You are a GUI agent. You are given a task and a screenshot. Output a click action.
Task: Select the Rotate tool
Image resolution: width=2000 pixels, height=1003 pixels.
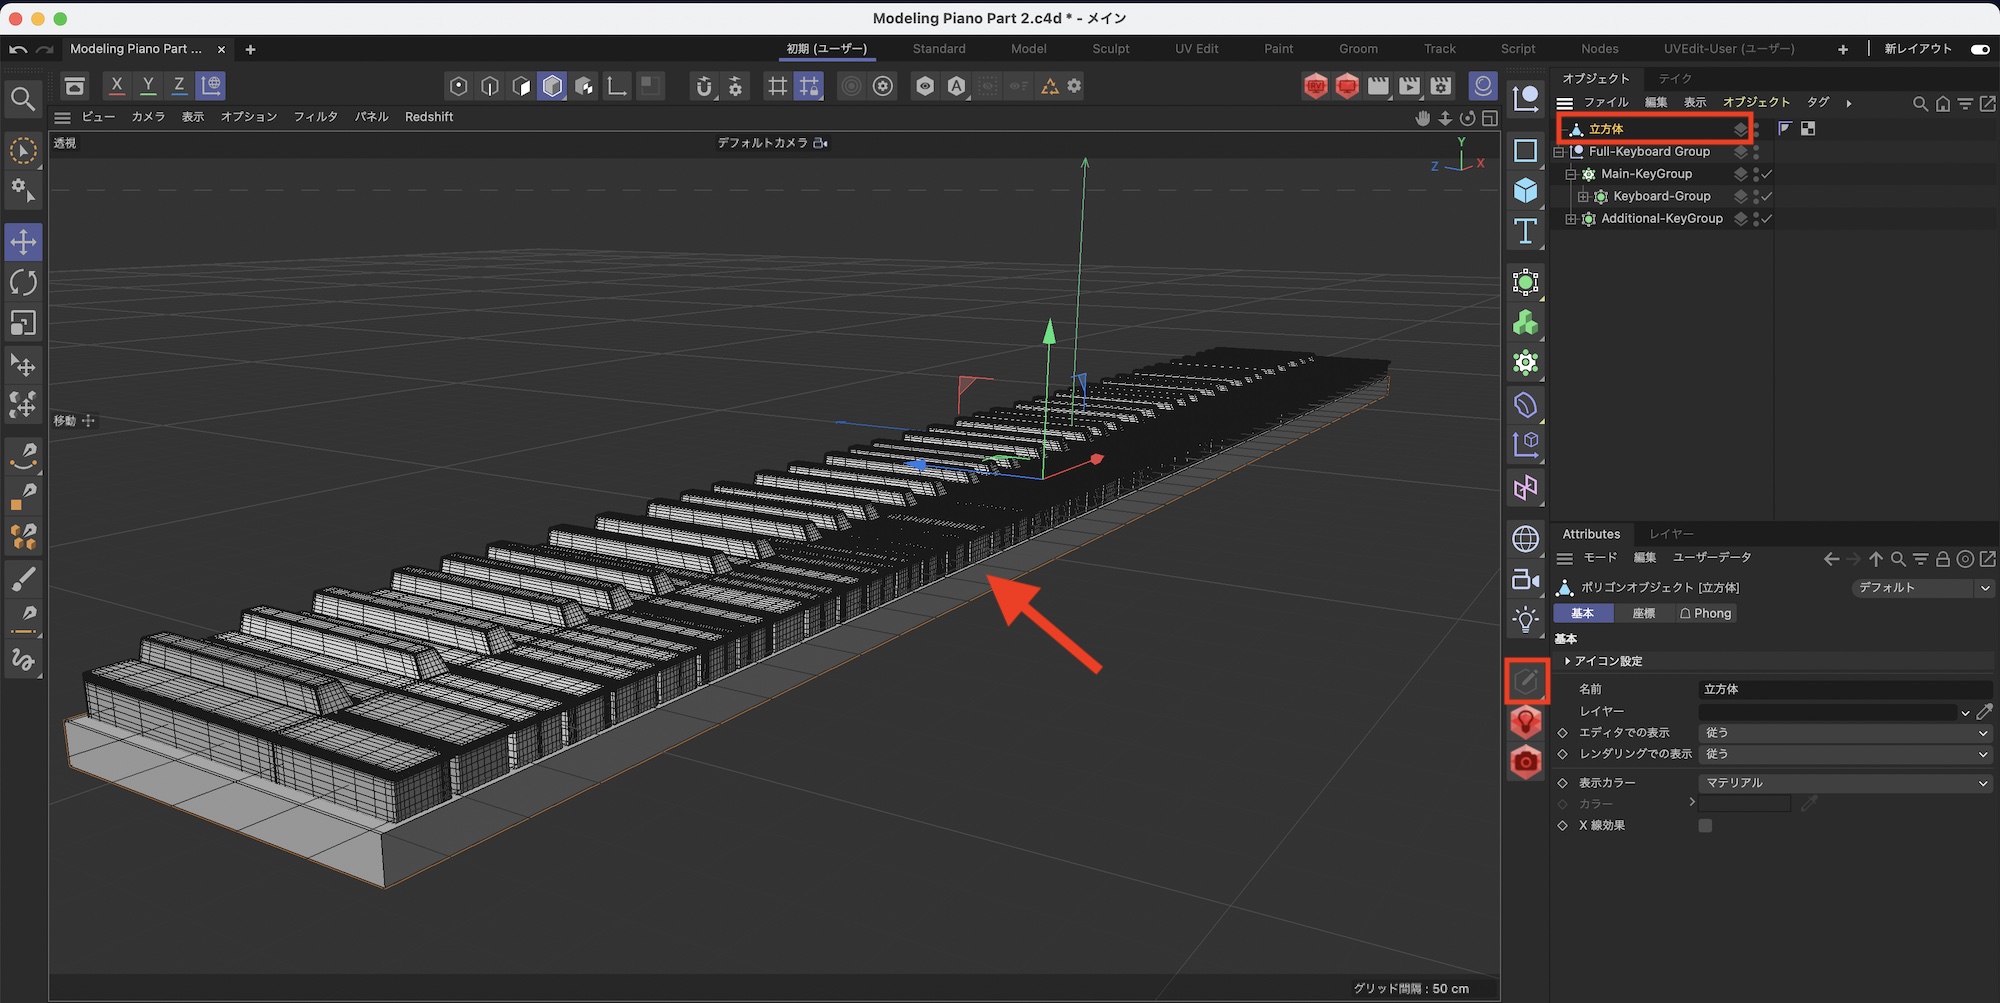[23, 283]
